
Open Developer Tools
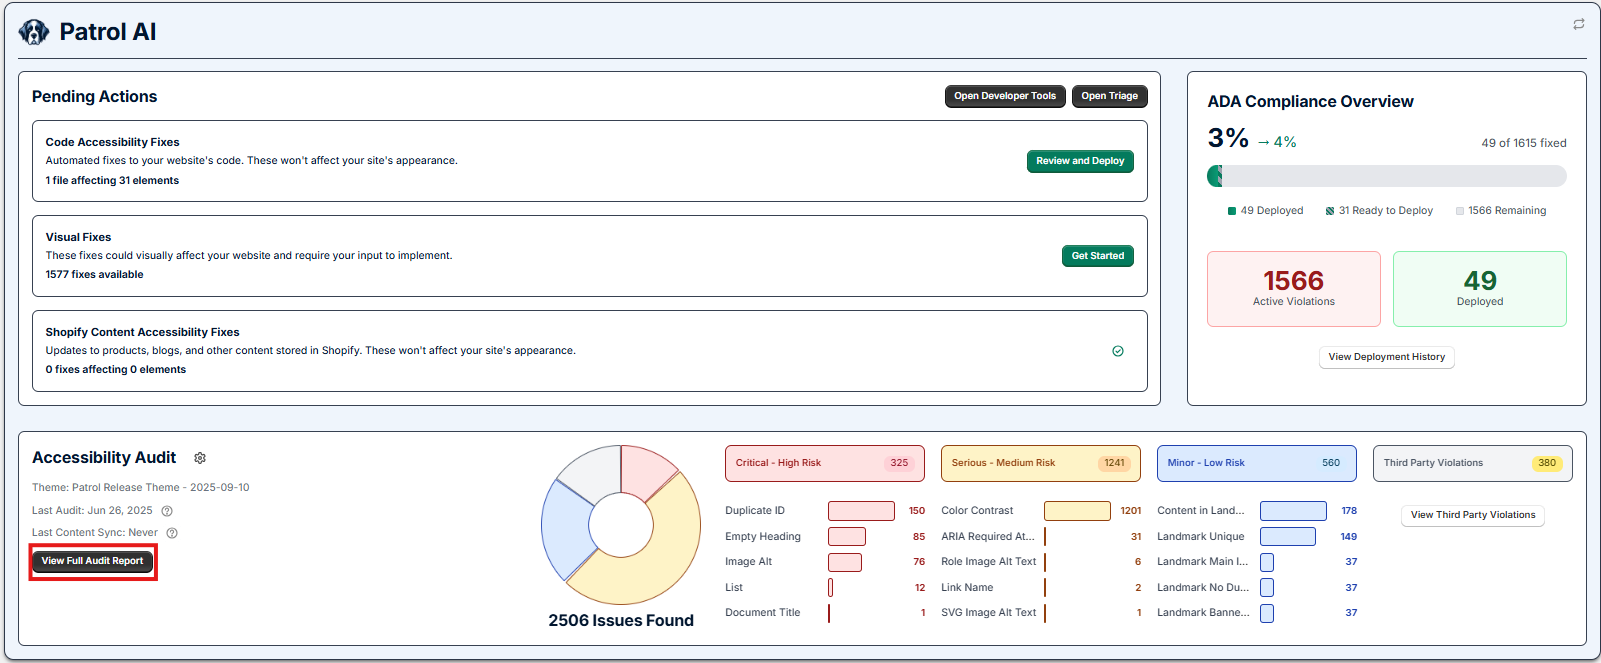pos(1005,96)
